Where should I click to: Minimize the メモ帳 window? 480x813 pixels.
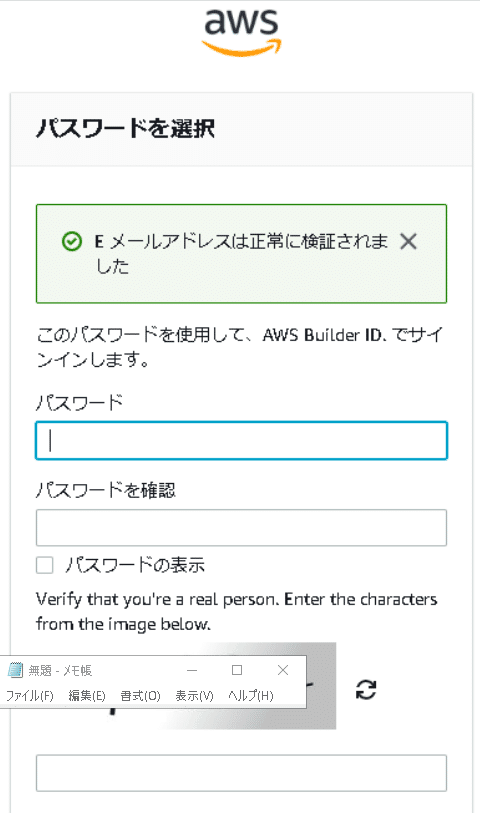click(x=192, y=670)
